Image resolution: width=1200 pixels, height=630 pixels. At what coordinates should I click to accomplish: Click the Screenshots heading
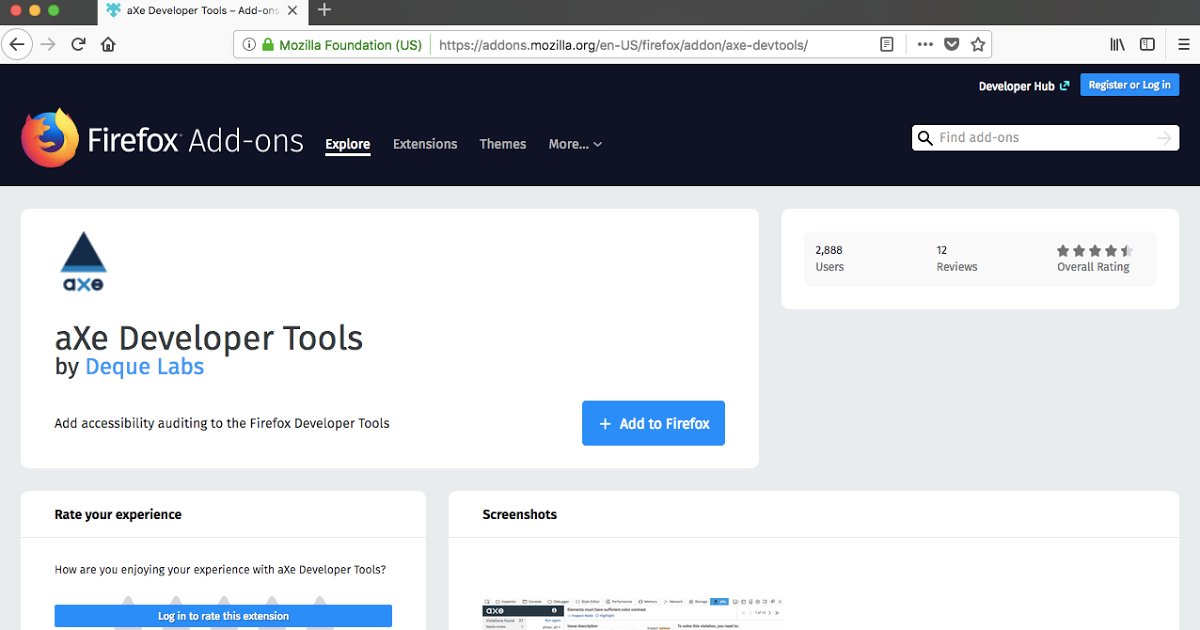519,514
